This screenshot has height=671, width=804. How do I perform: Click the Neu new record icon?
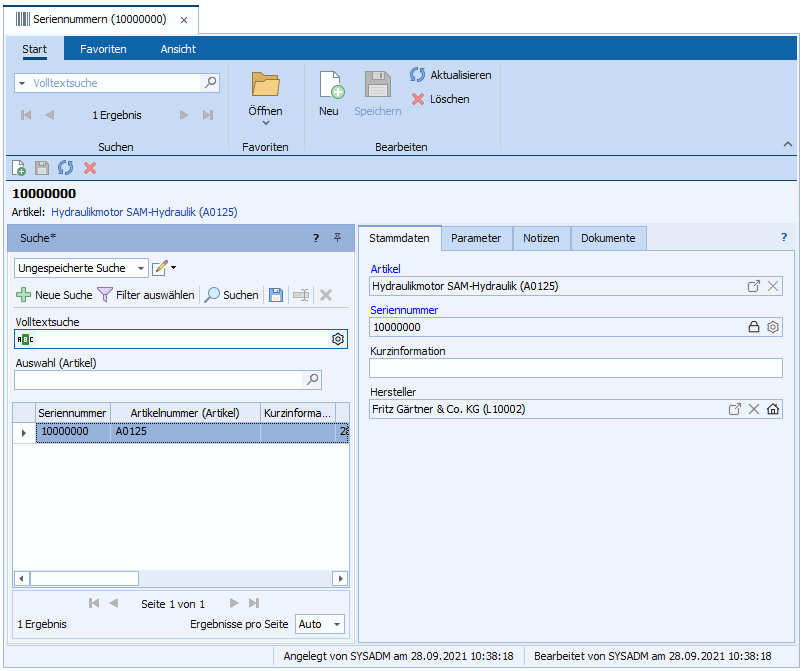click(x=330, y=86)
